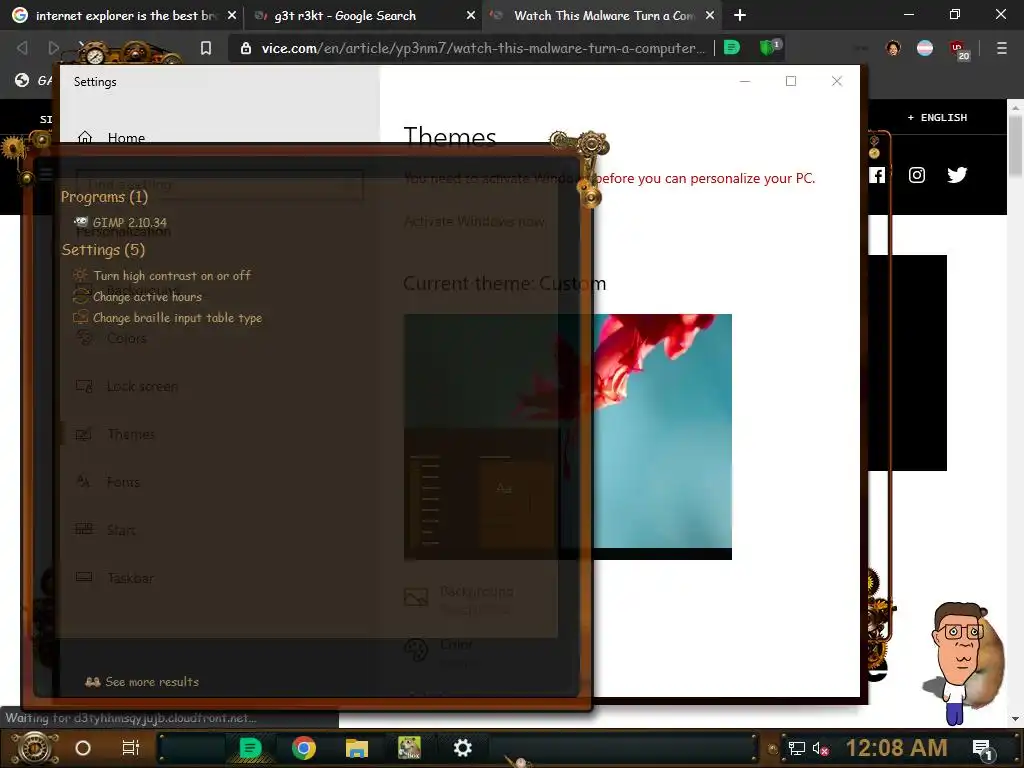This screenshot has width=1024, height=768.
Task: Open Change braille input table type result
Action: (168, 318)
